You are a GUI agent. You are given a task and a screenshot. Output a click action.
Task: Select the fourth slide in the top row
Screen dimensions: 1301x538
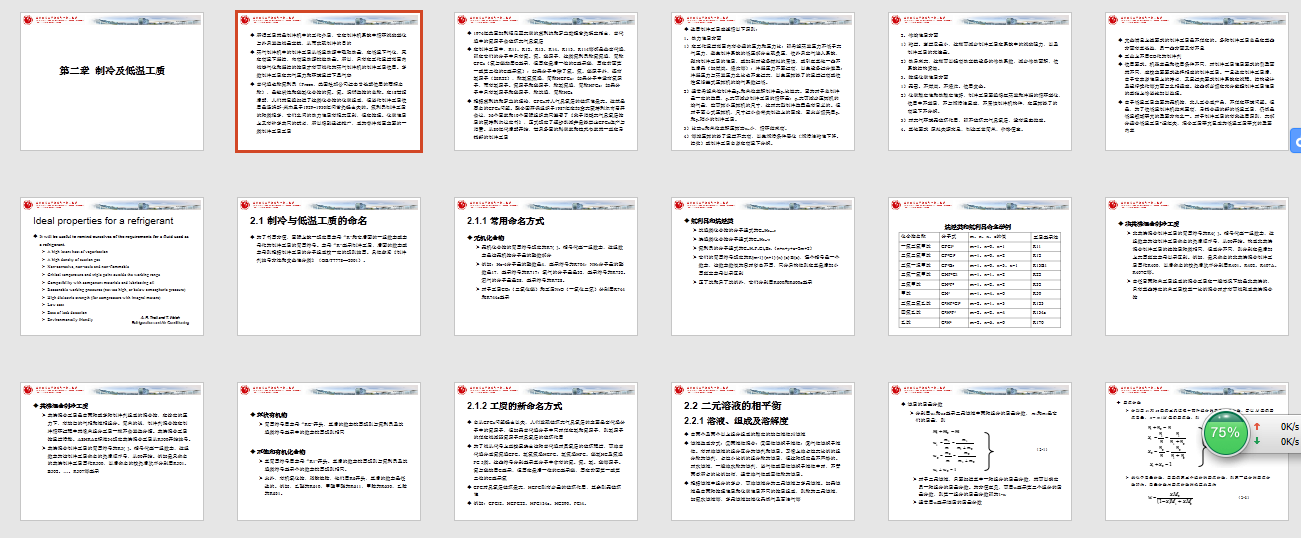pyautogui.click(x=762, y=82)
